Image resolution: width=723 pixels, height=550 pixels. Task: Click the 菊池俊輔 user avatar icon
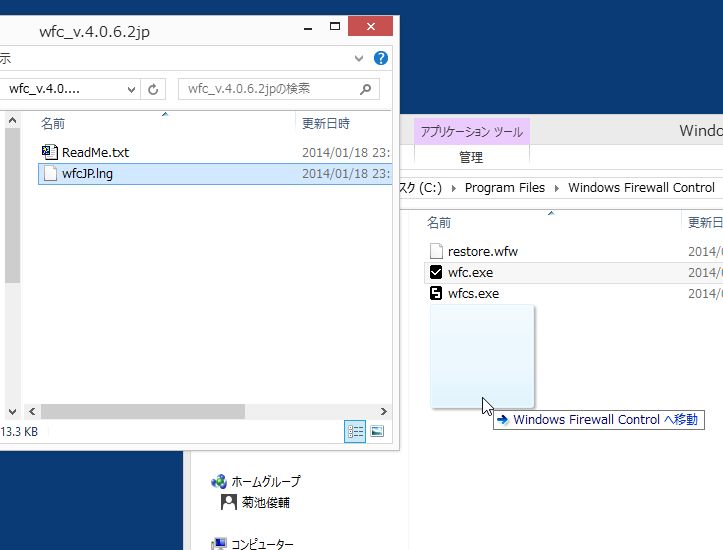point(229,502)
